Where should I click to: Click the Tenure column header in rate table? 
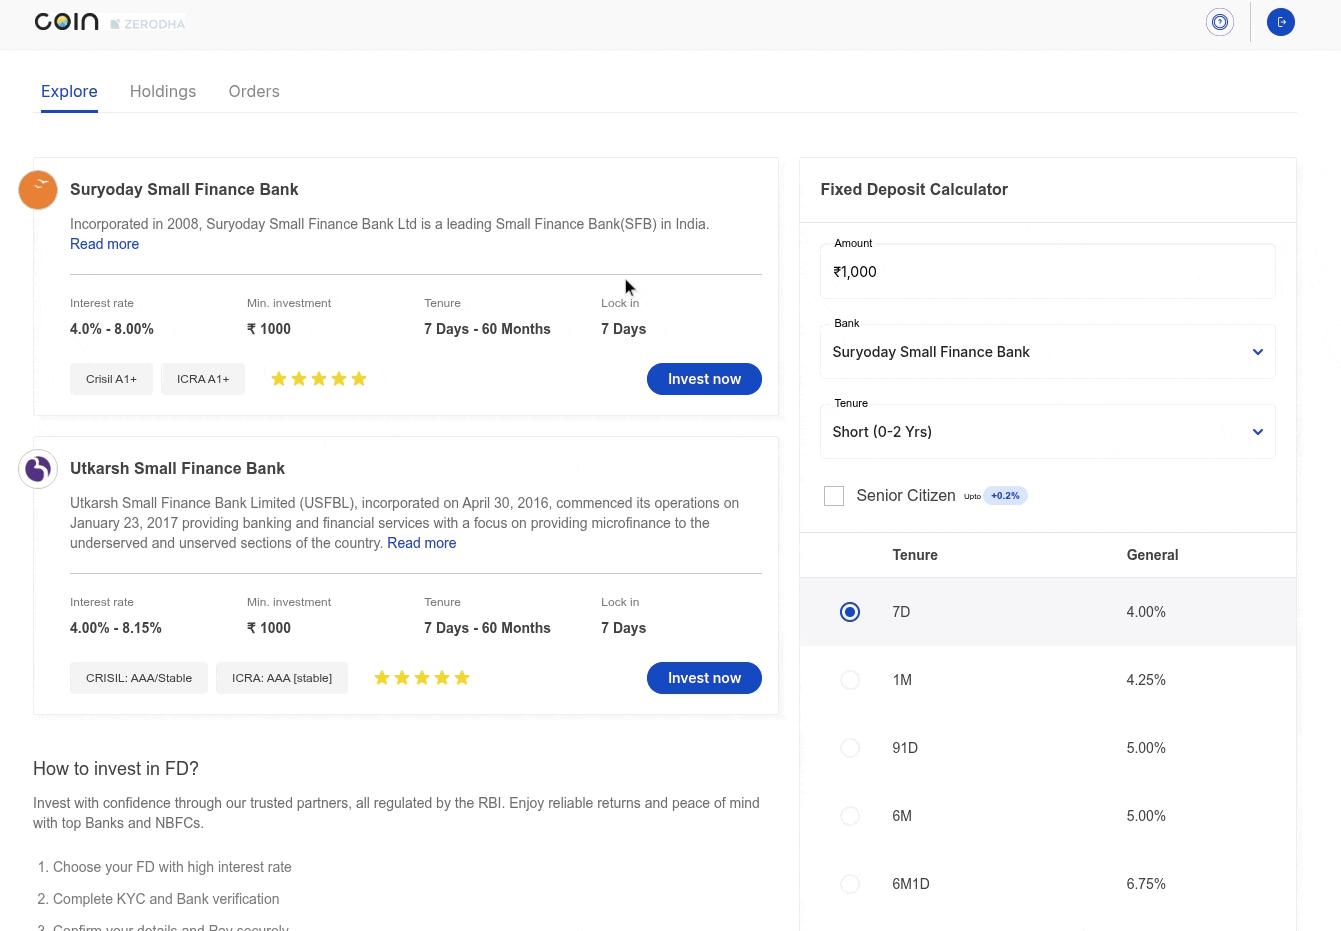pyautogui.click(x=915, y=555)
